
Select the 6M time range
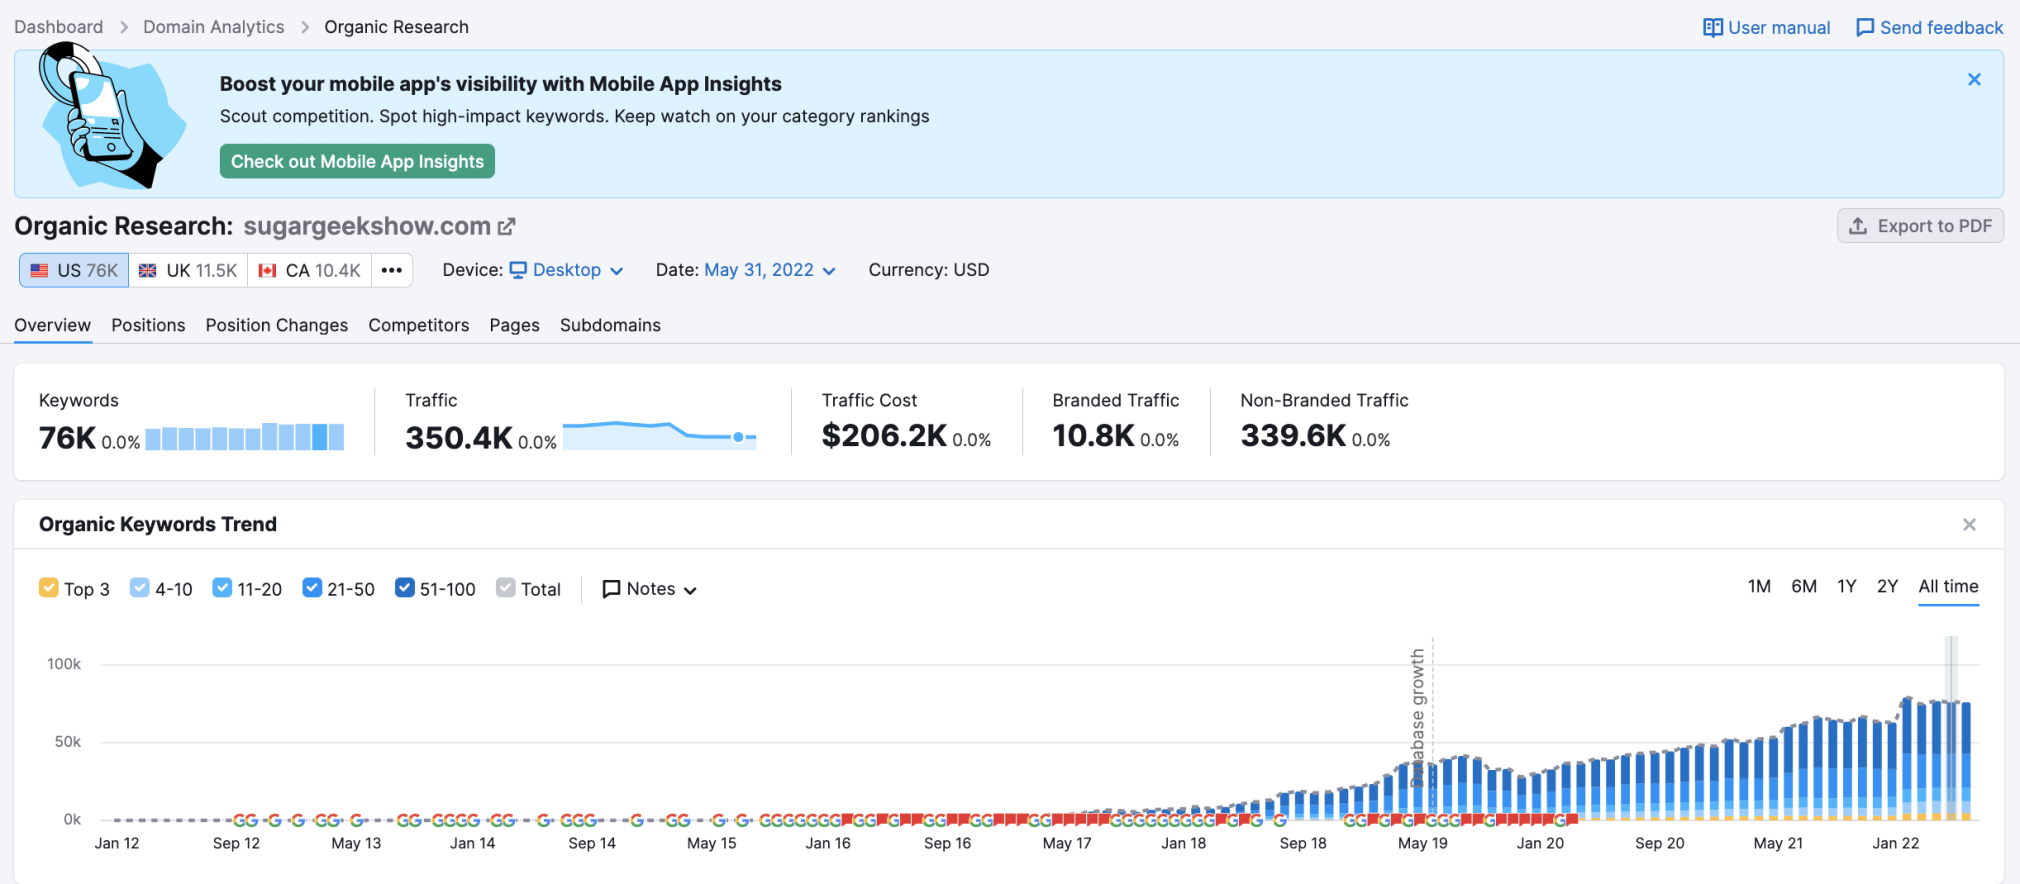tap(1804, 586)
